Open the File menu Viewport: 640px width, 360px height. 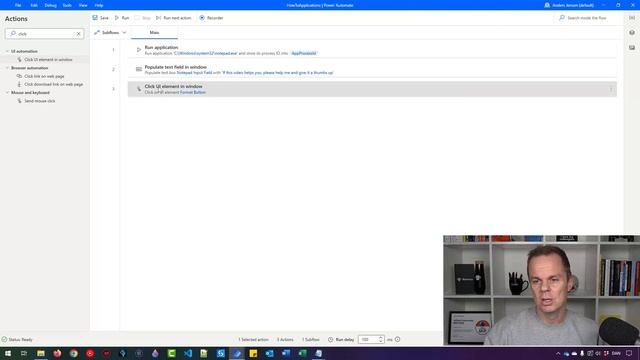(x=18, y=5)
